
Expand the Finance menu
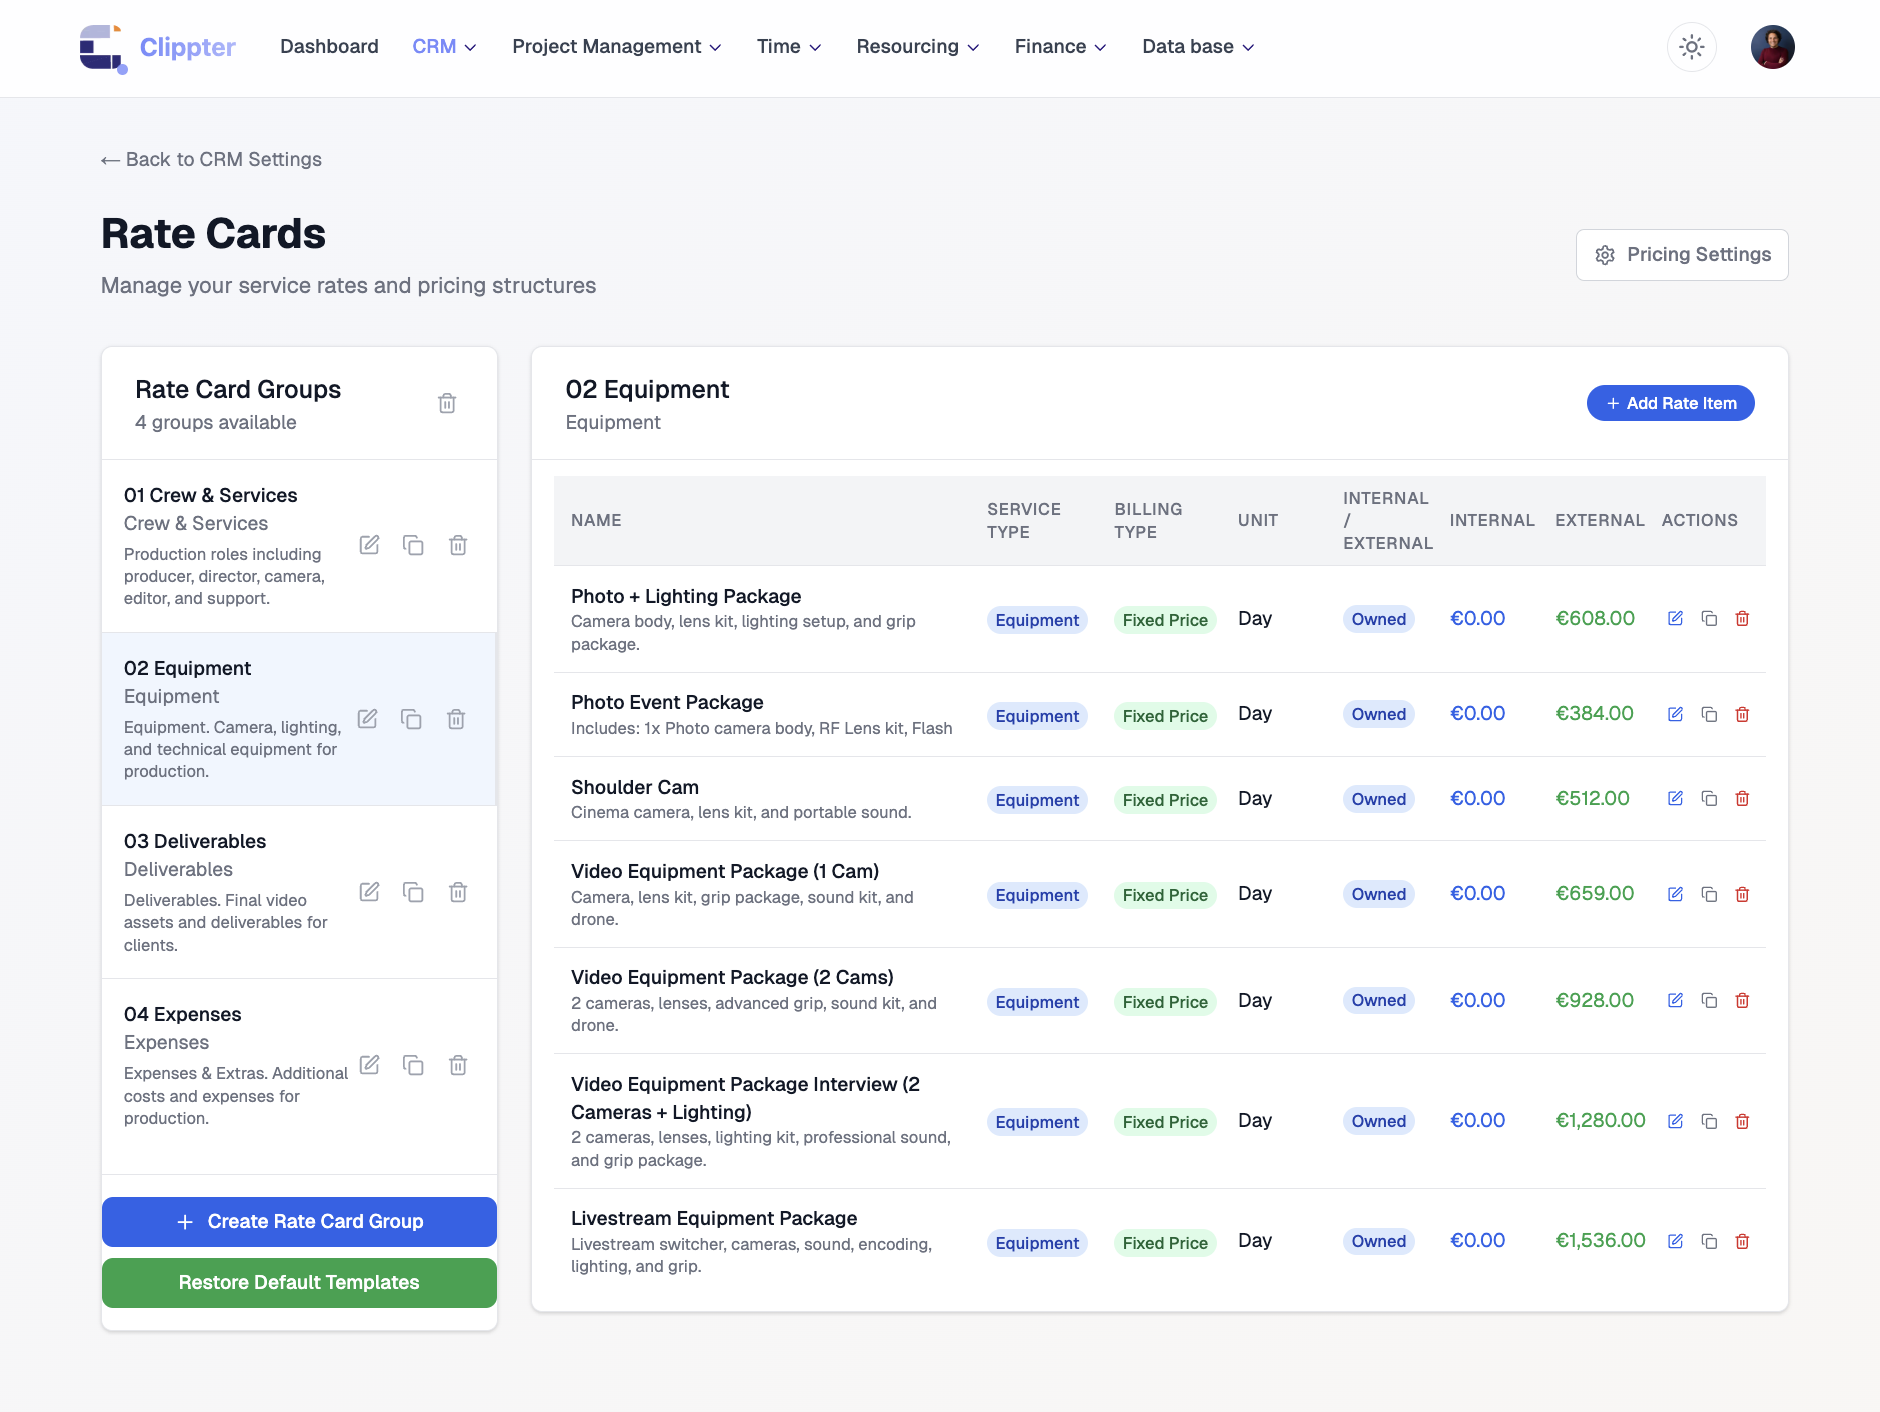pos(1060,47)
